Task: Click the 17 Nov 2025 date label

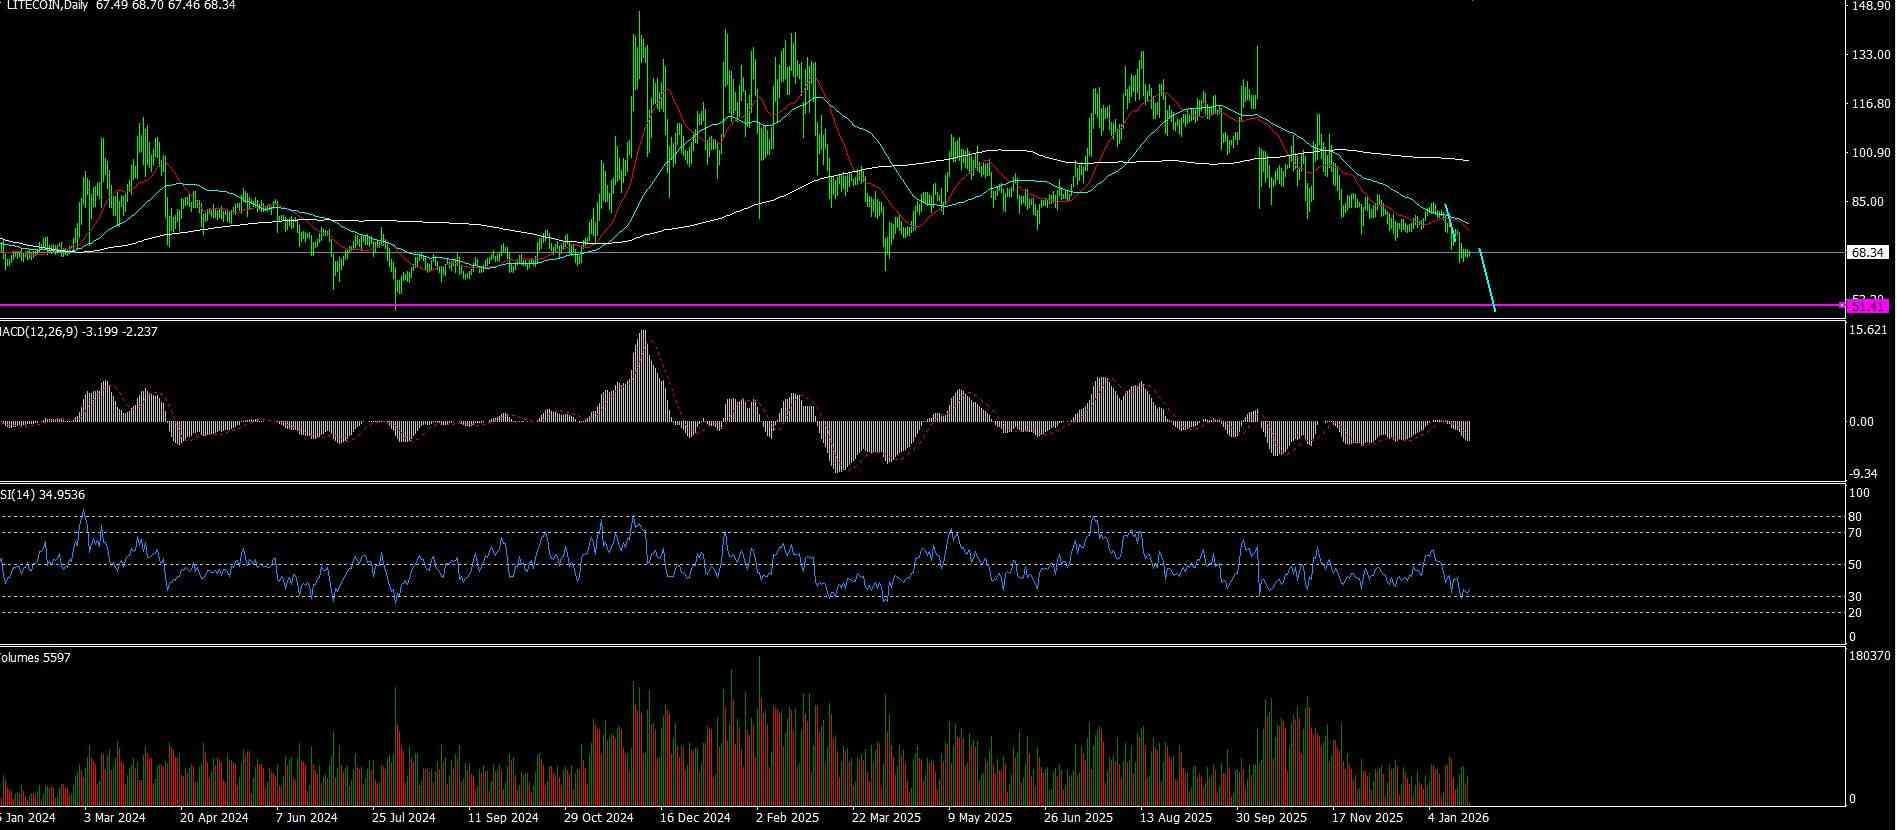Action: click(x=1368, y=818)
